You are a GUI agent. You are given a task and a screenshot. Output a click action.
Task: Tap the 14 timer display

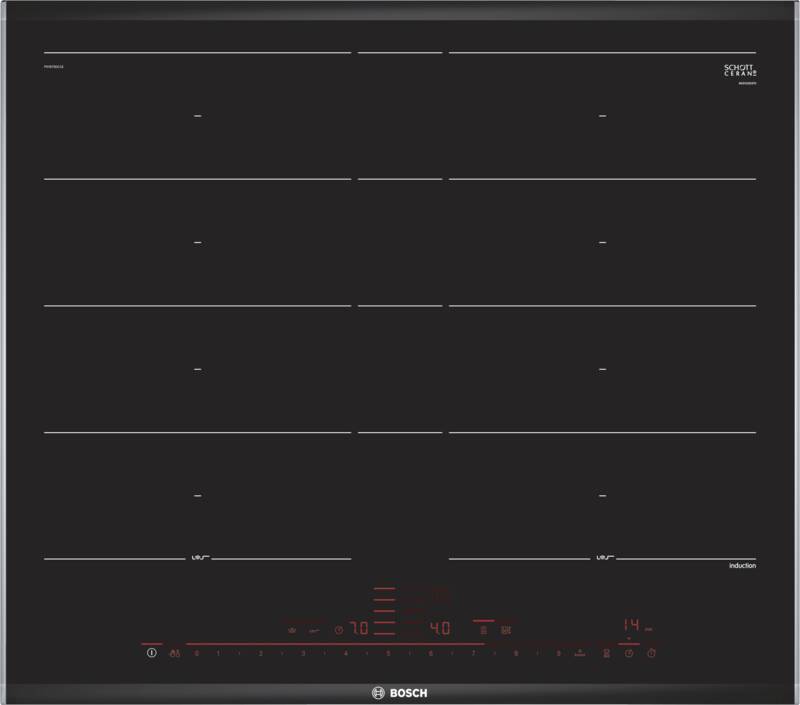632,625
